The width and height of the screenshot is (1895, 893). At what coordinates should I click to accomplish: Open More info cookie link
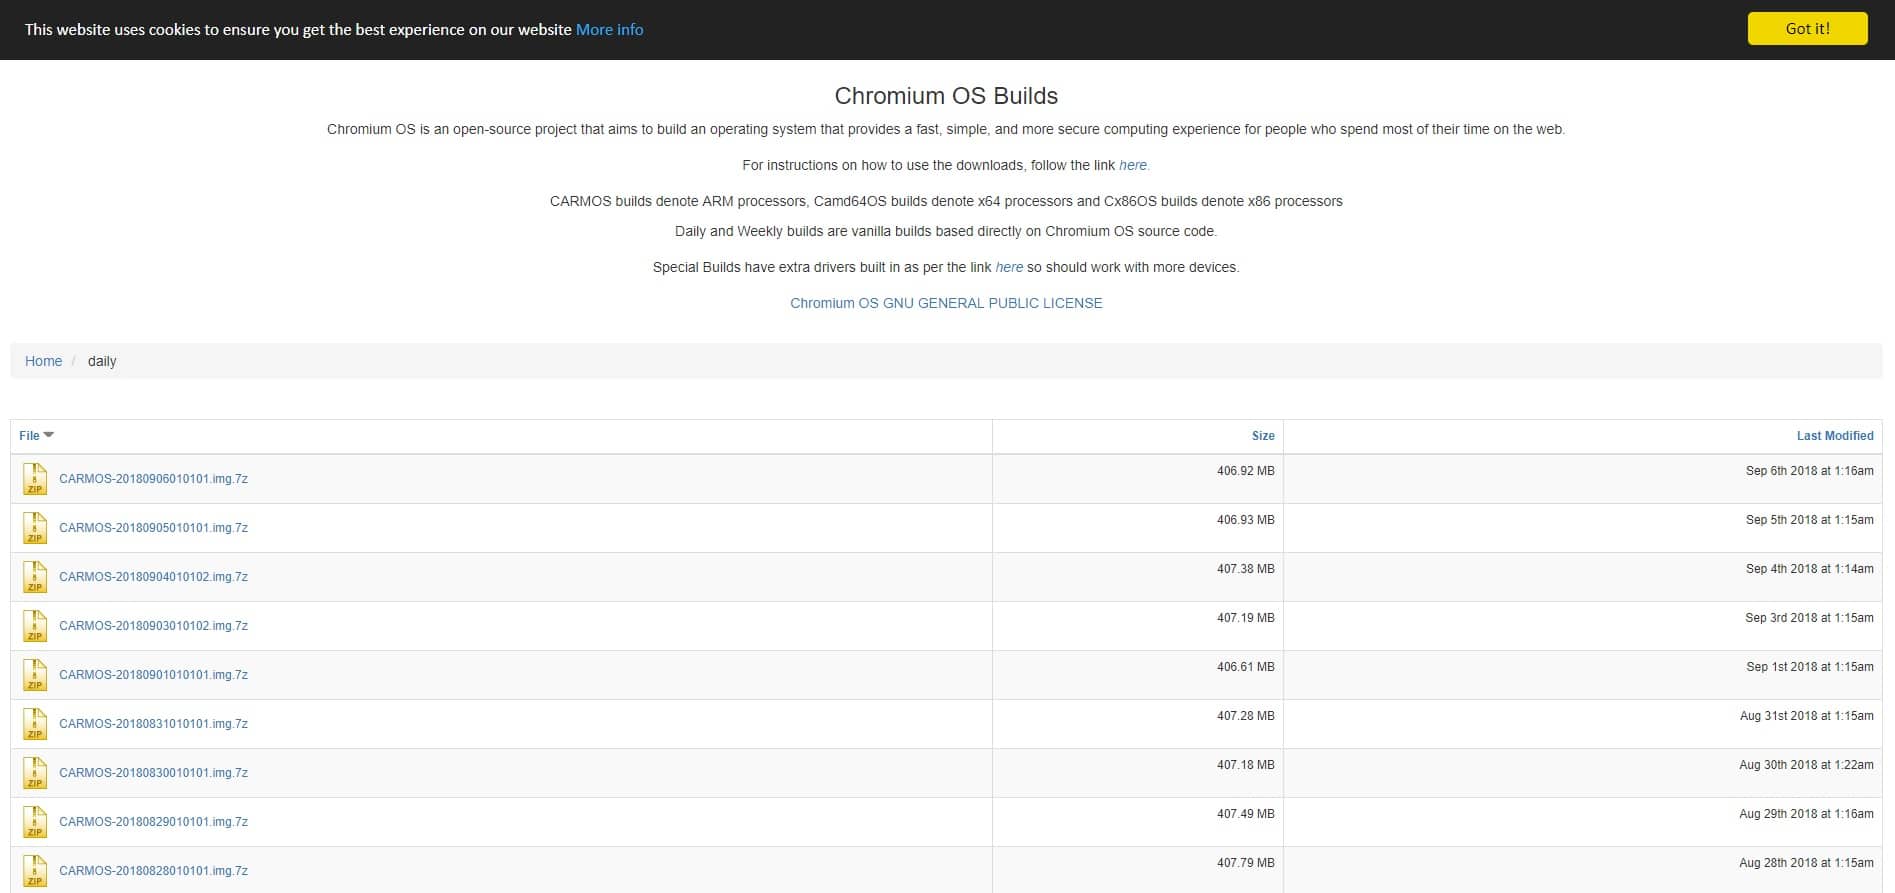(x=609, y=30)
